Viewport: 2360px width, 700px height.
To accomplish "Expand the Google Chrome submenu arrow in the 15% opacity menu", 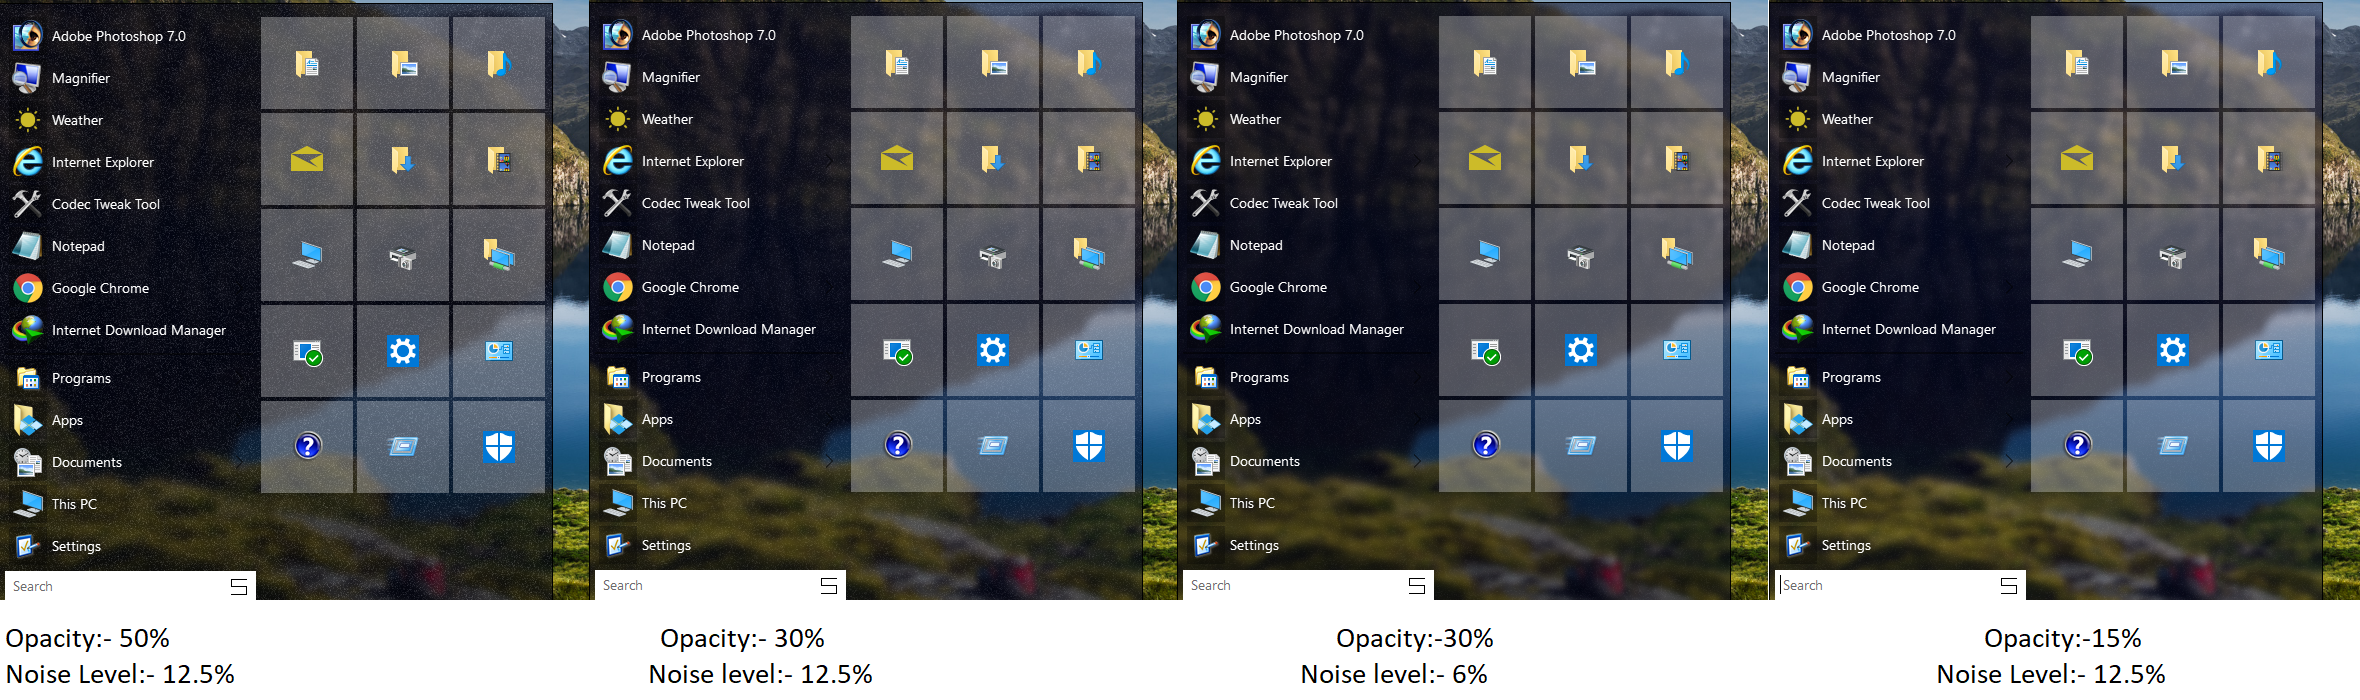I will [2009, 287].
